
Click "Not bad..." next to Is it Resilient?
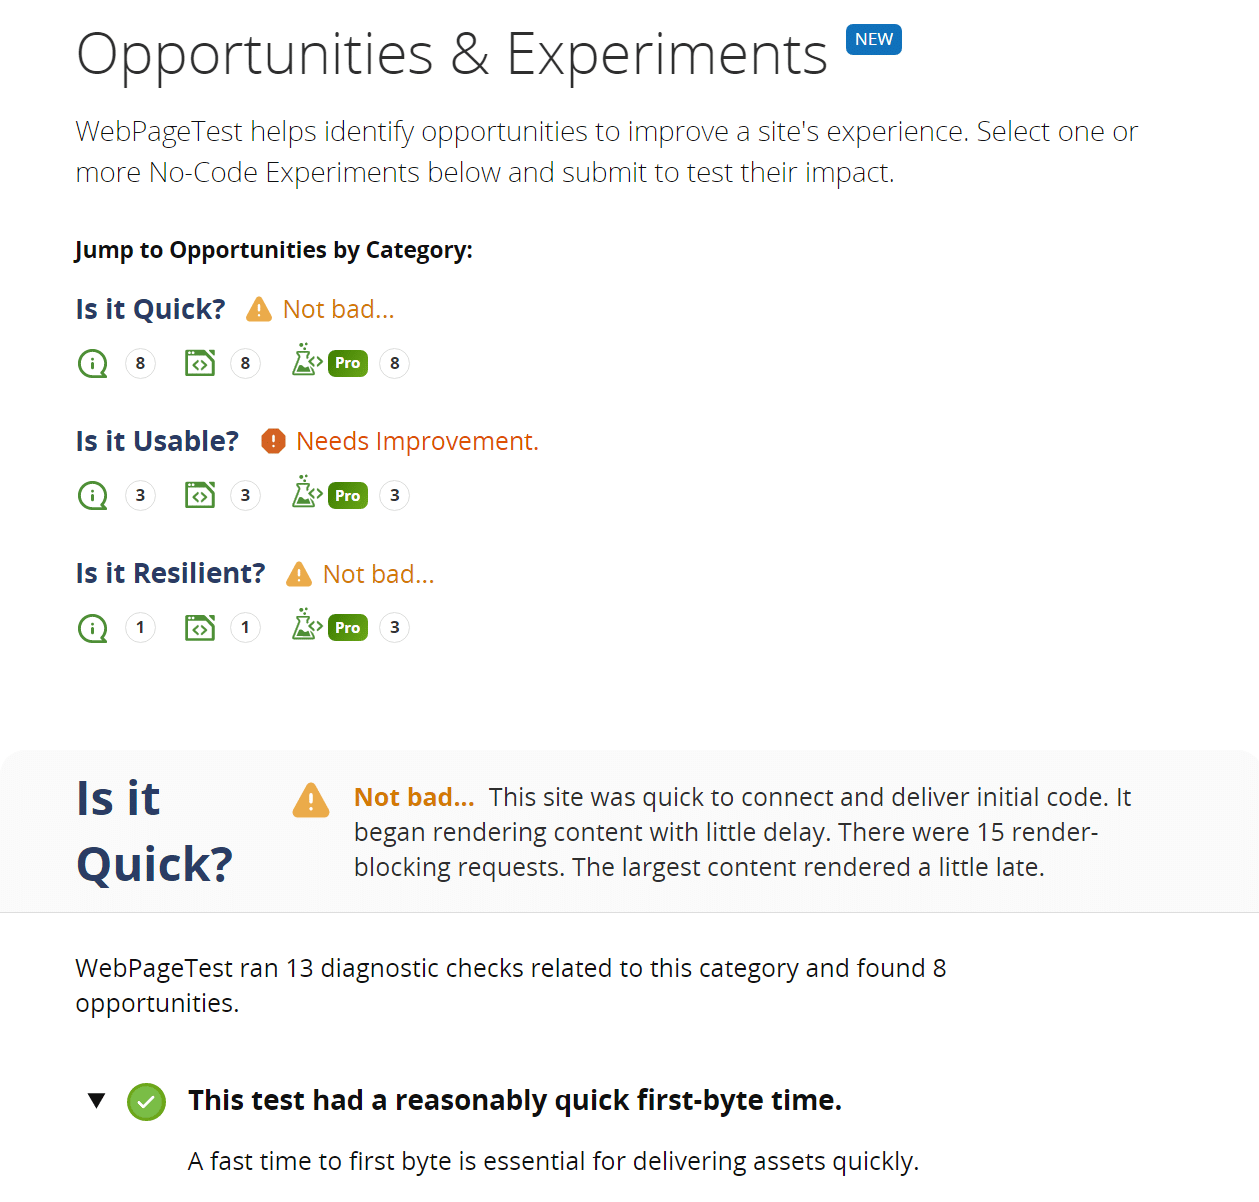(x=378, y=573)
